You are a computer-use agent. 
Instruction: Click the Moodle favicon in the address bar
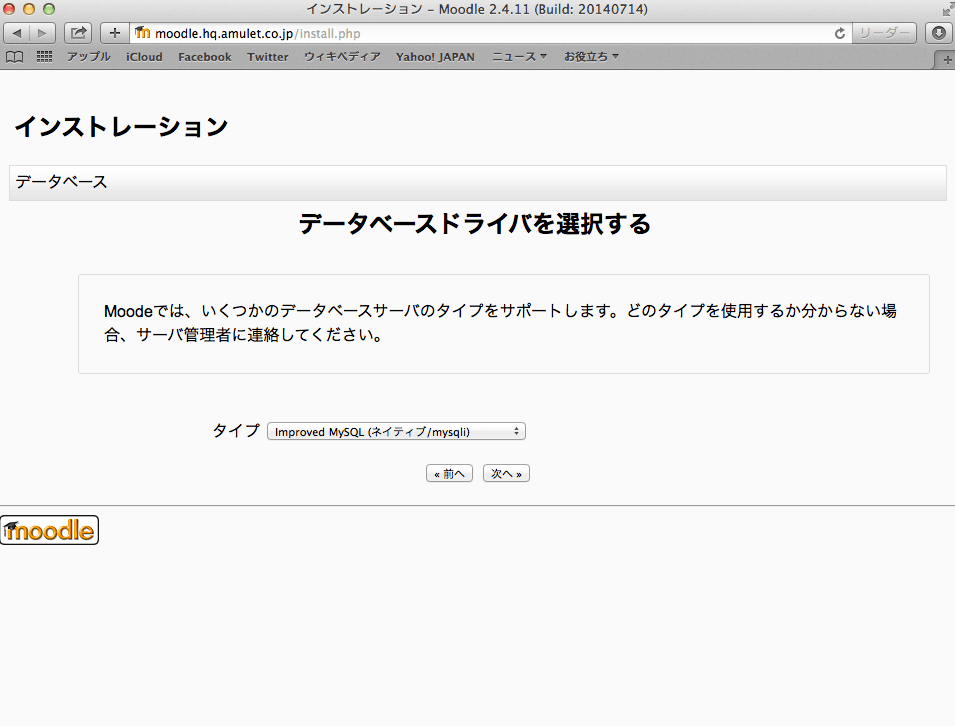point(143,33)
